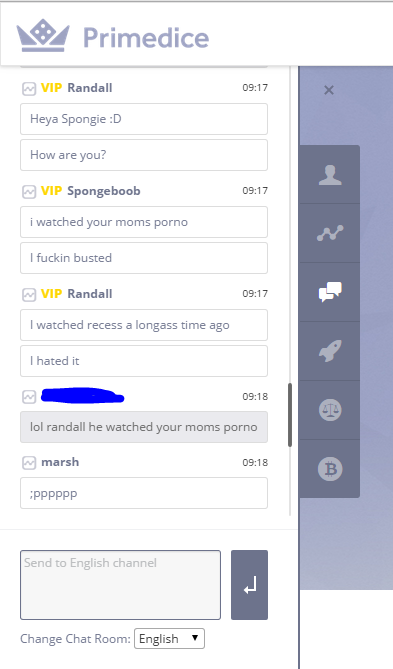The width and height of the screenshot is (393, 669).
Task: Click stats icon next to blue-redacted username
Action: tap(29, 397)
